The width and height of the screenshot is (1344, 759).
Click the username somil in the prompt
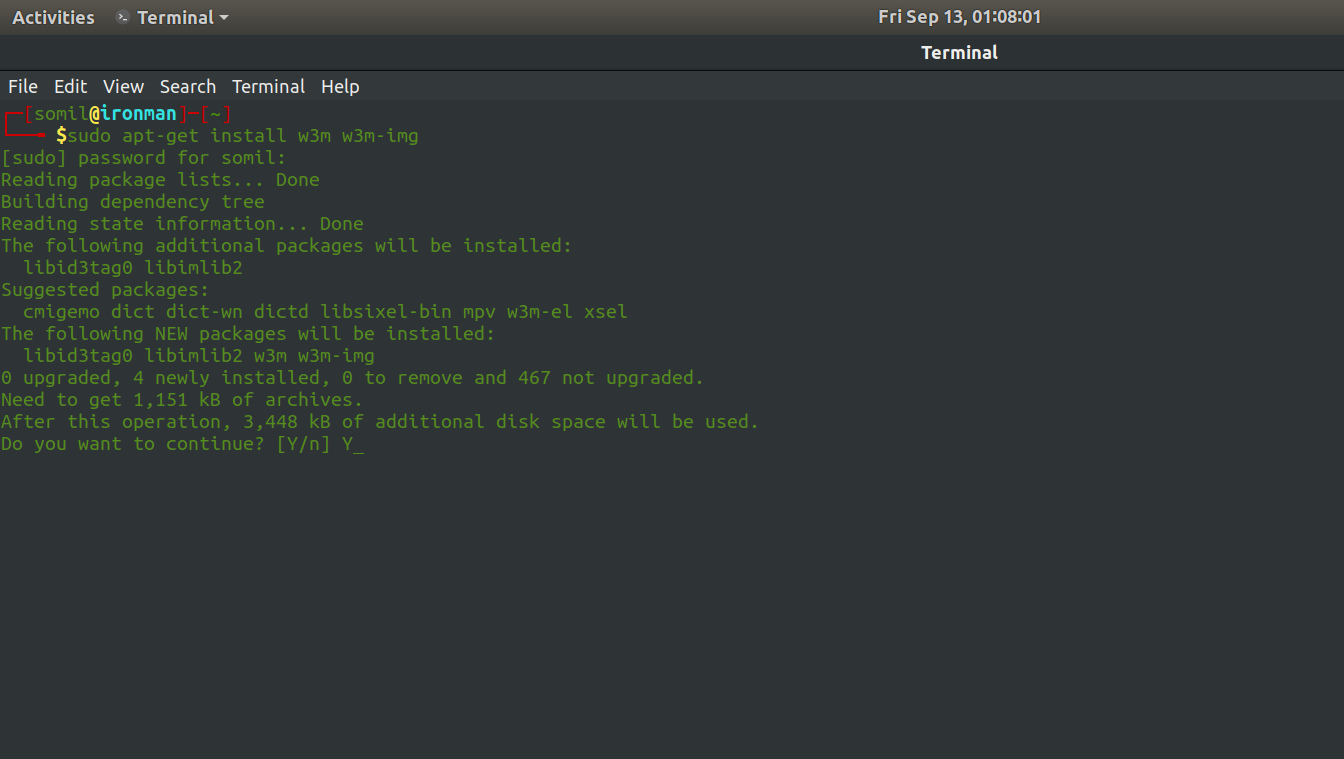pos(61,113)
